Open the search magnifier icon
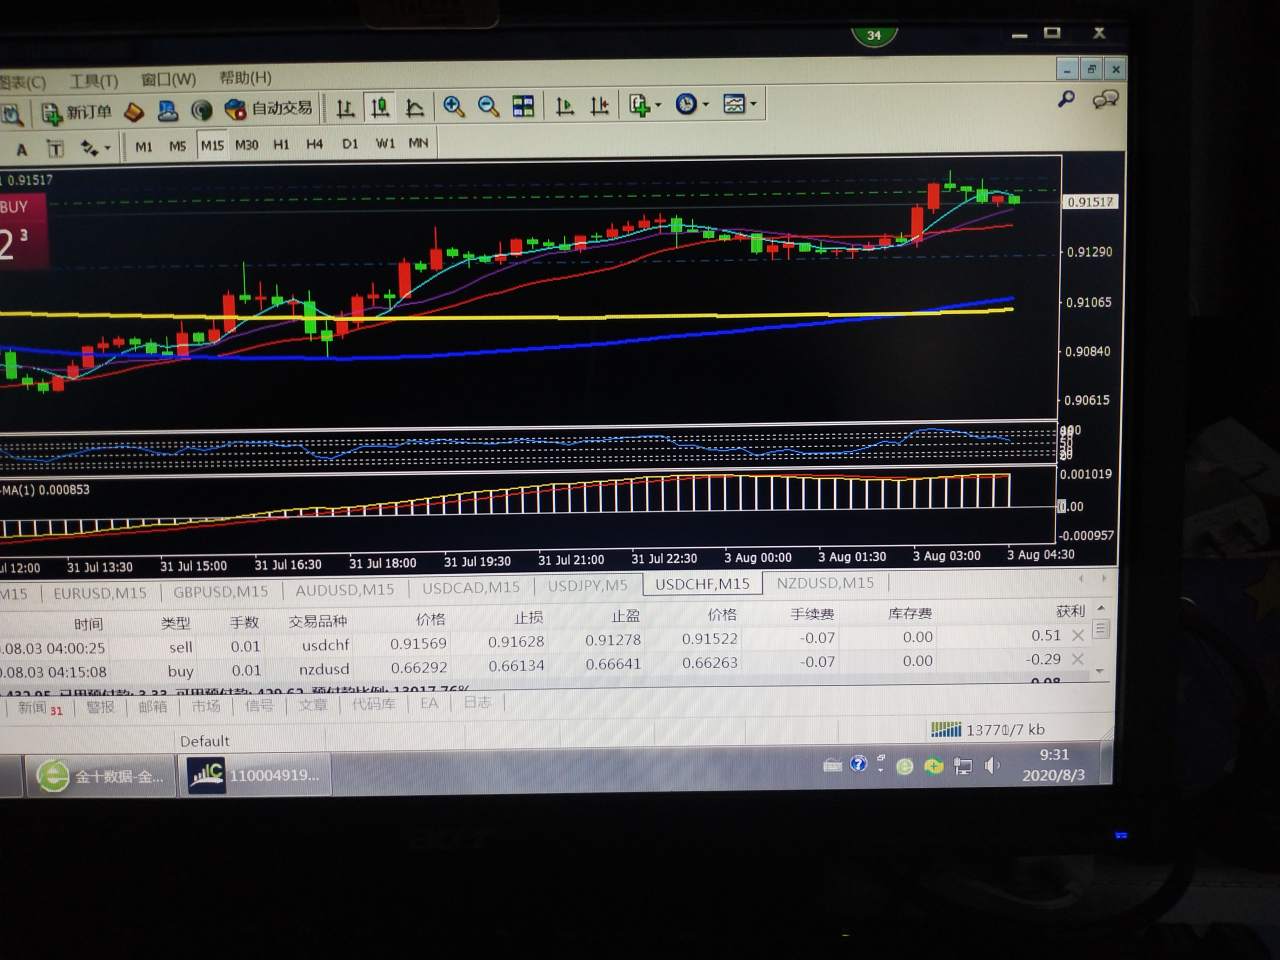The image size is (1280, 960). (1066, 99)
